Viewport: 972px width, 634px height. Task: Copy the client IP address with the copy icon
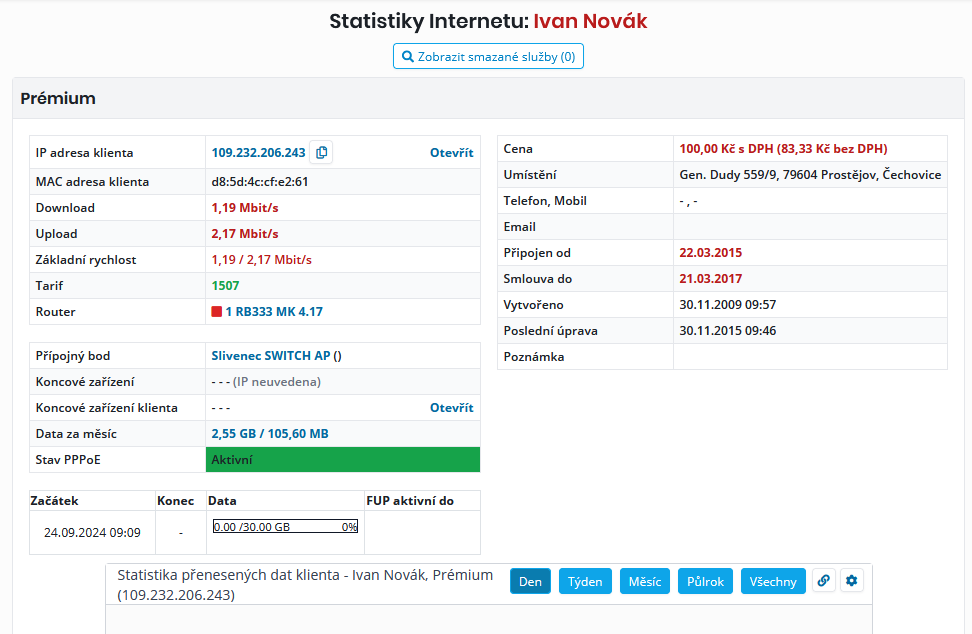pyautogui.click(x=321, y=153)
